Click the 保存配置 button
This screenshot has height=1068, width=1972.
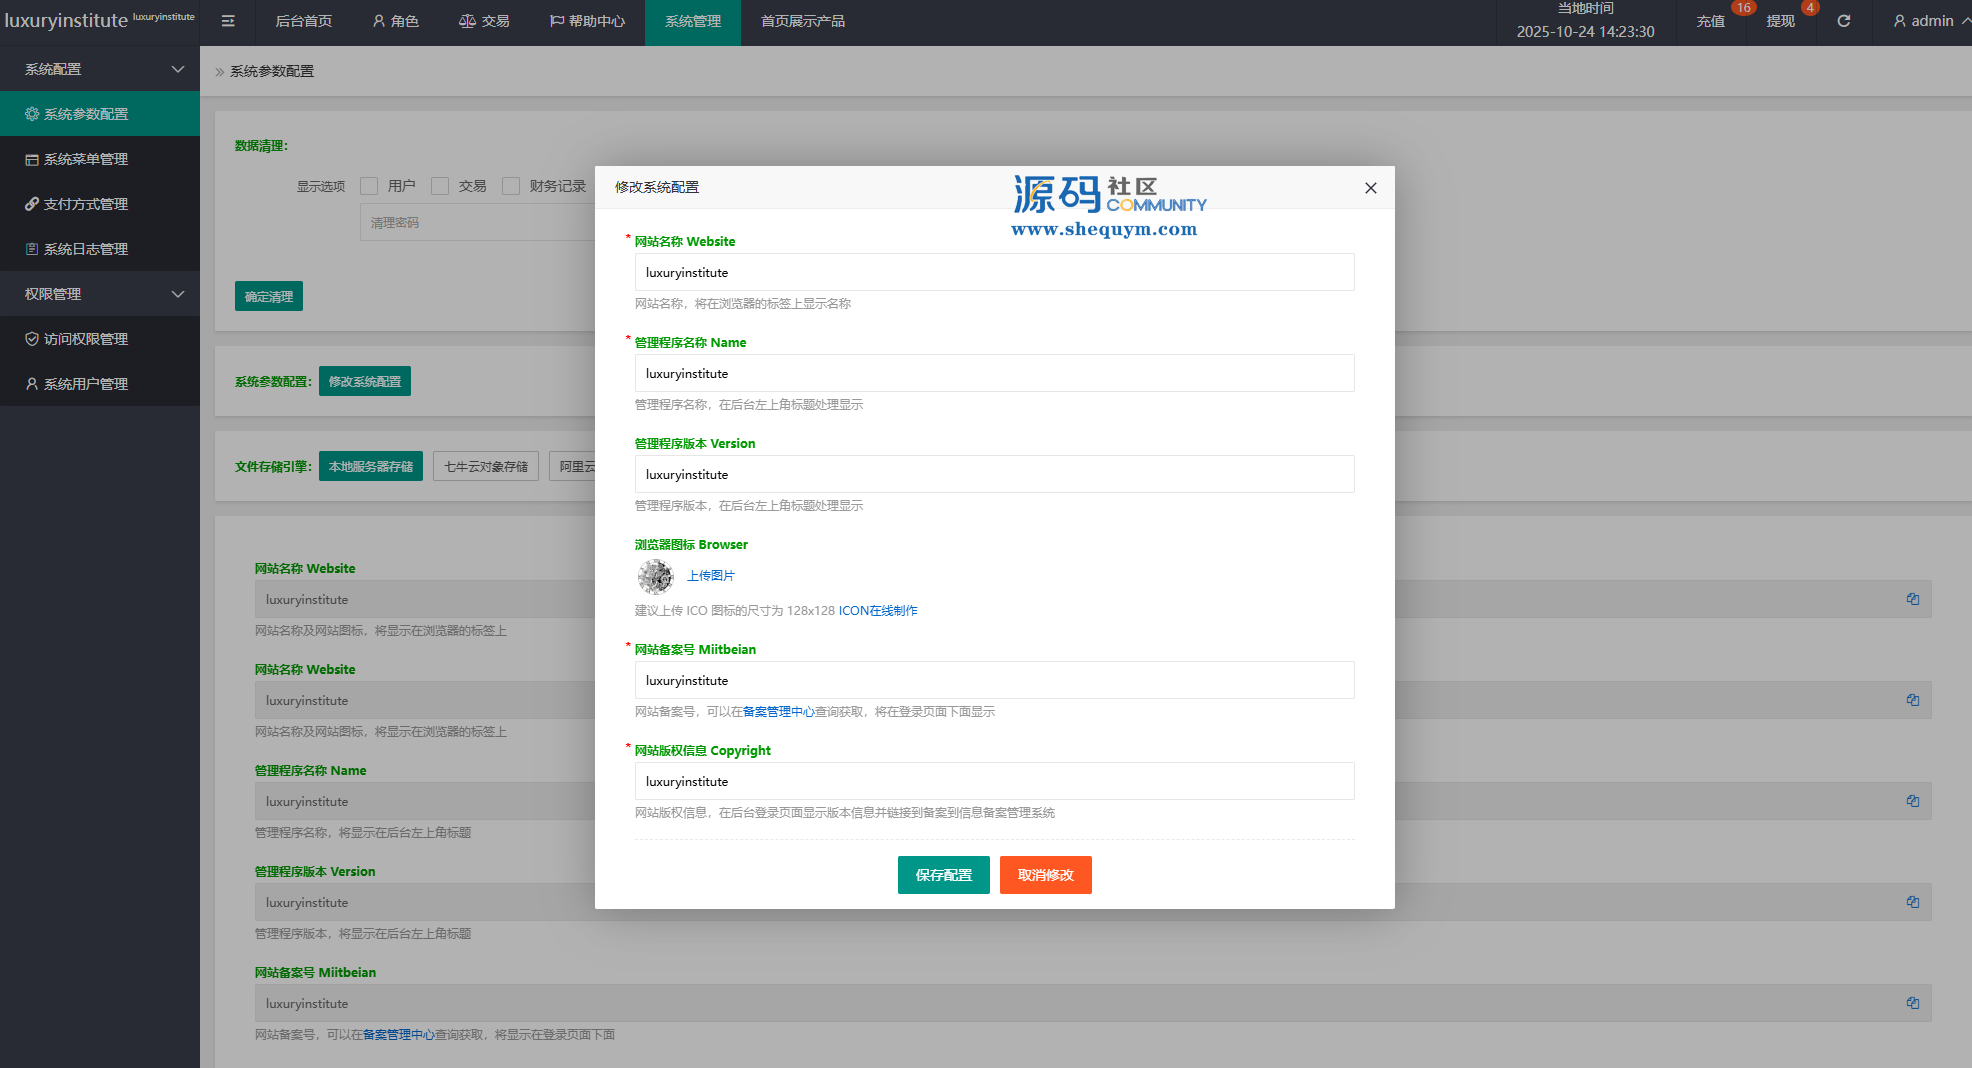click(x=943, y=875)
